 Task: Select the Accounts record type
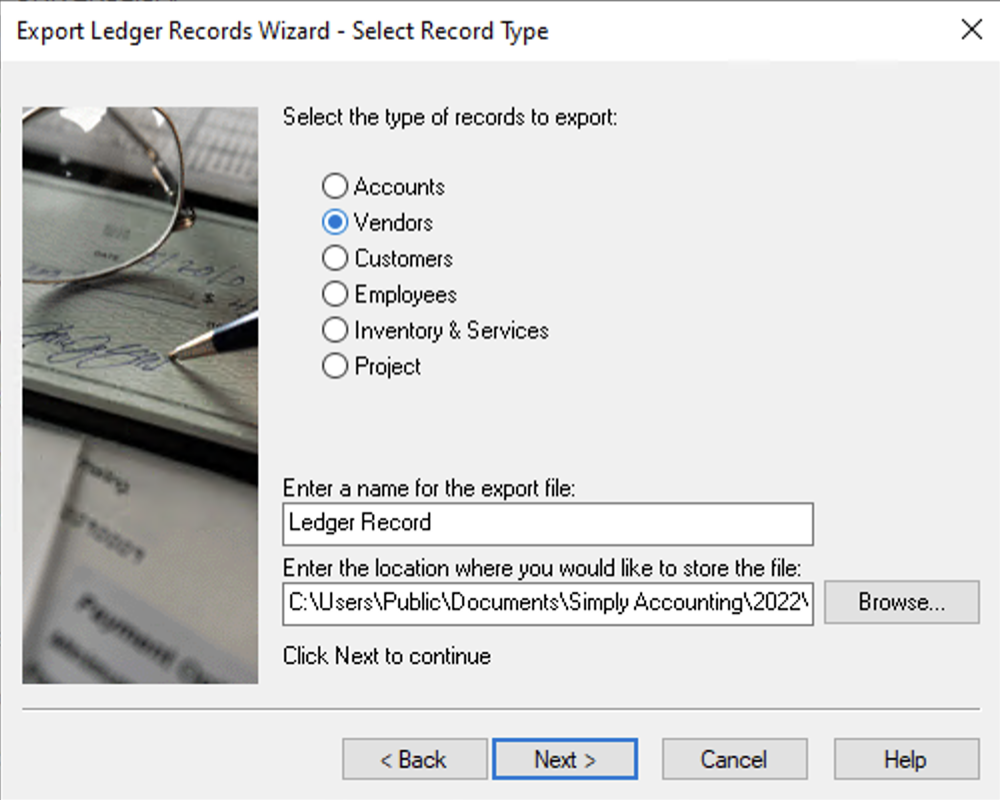pyautogui.click(x=335, y=186)
